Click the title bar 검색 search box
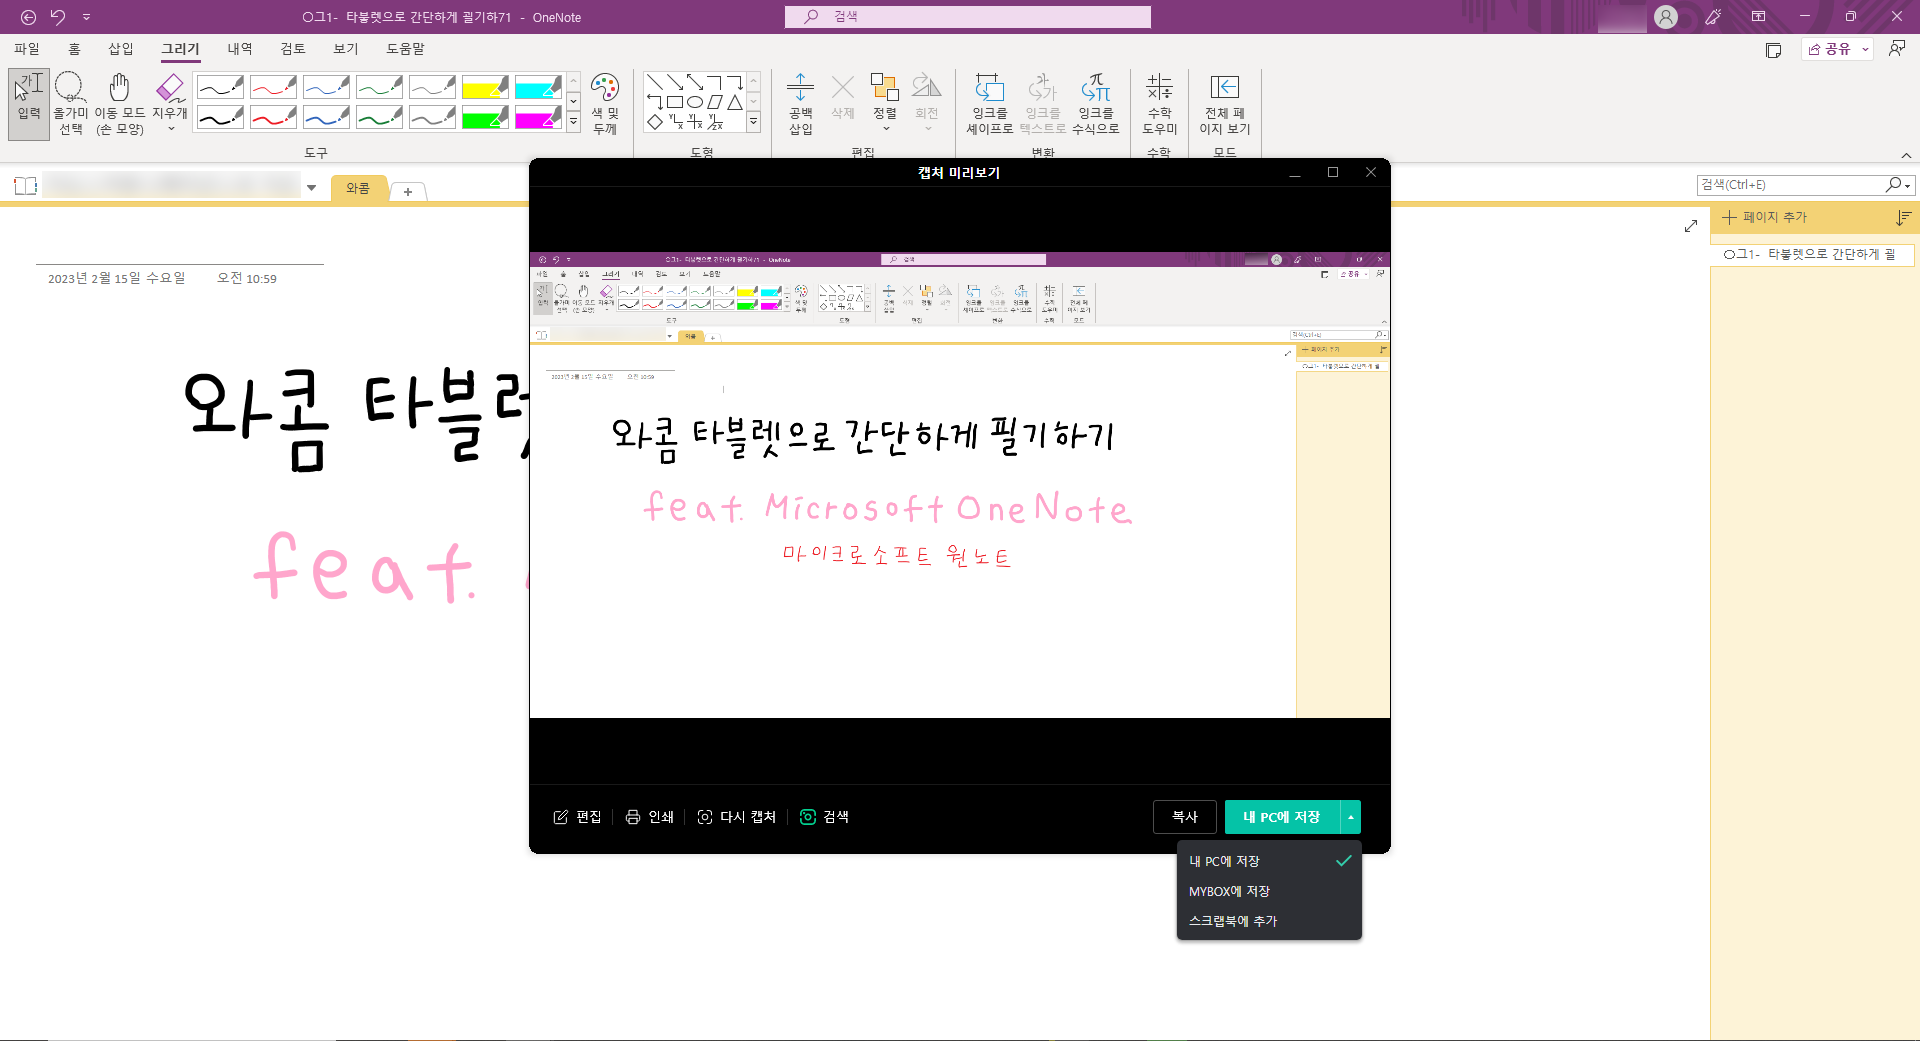This screenshot has width=1920, height=1041. tap(968, 17)
